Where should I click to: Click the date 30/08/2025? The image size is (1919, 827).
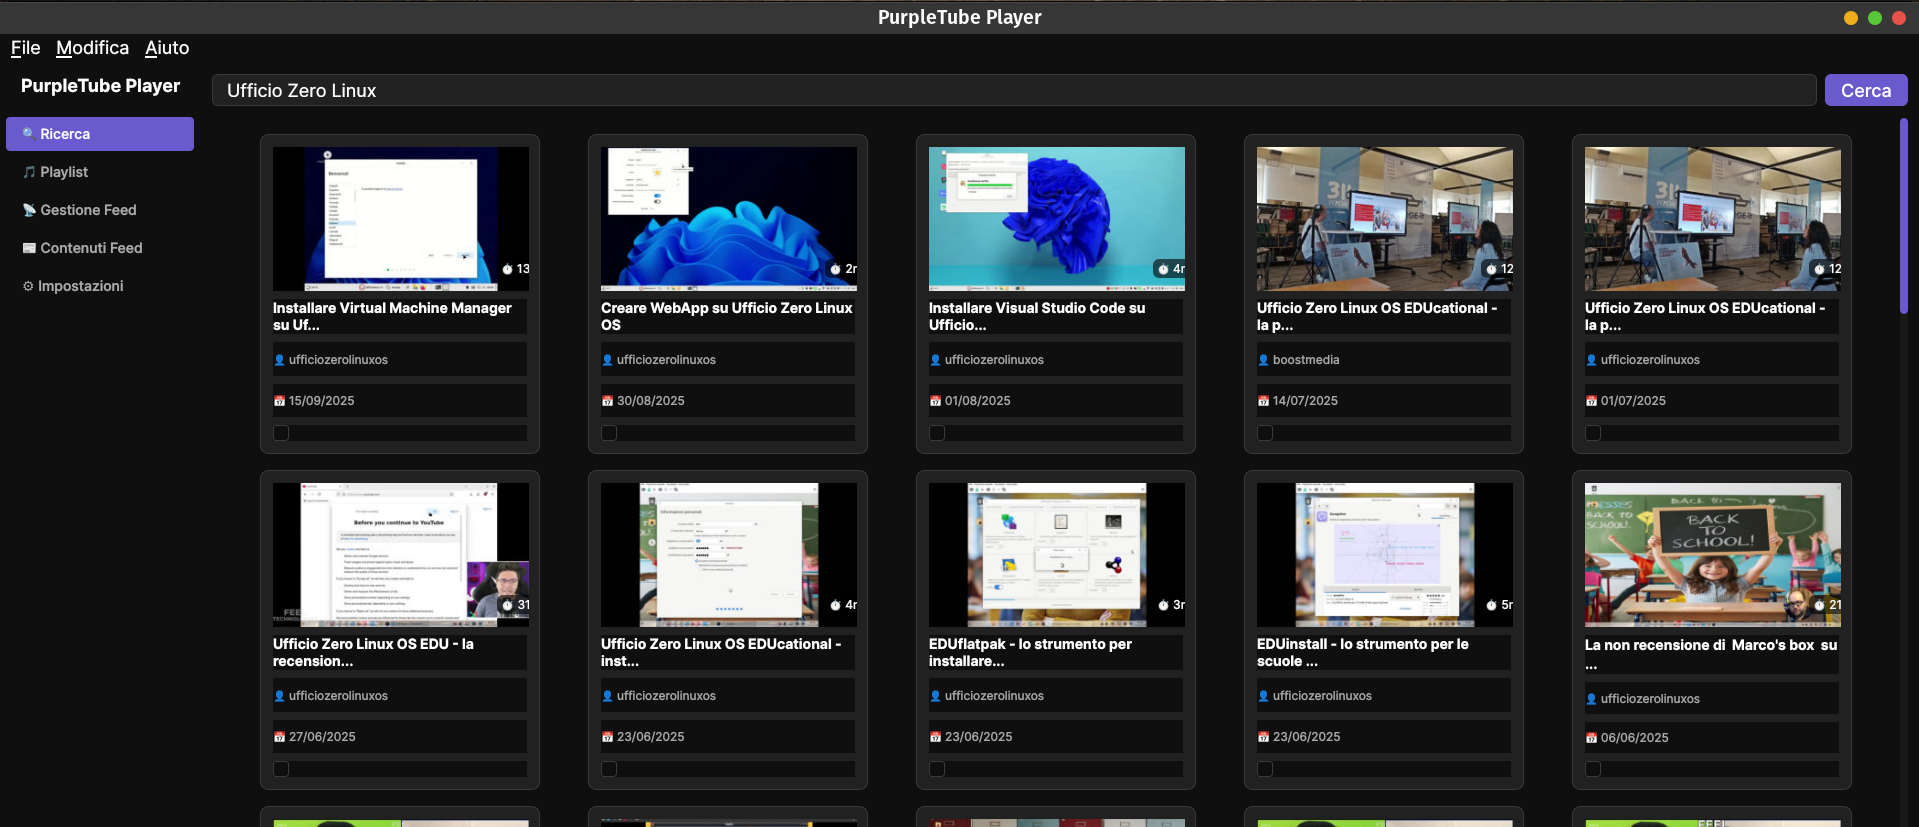651,401
